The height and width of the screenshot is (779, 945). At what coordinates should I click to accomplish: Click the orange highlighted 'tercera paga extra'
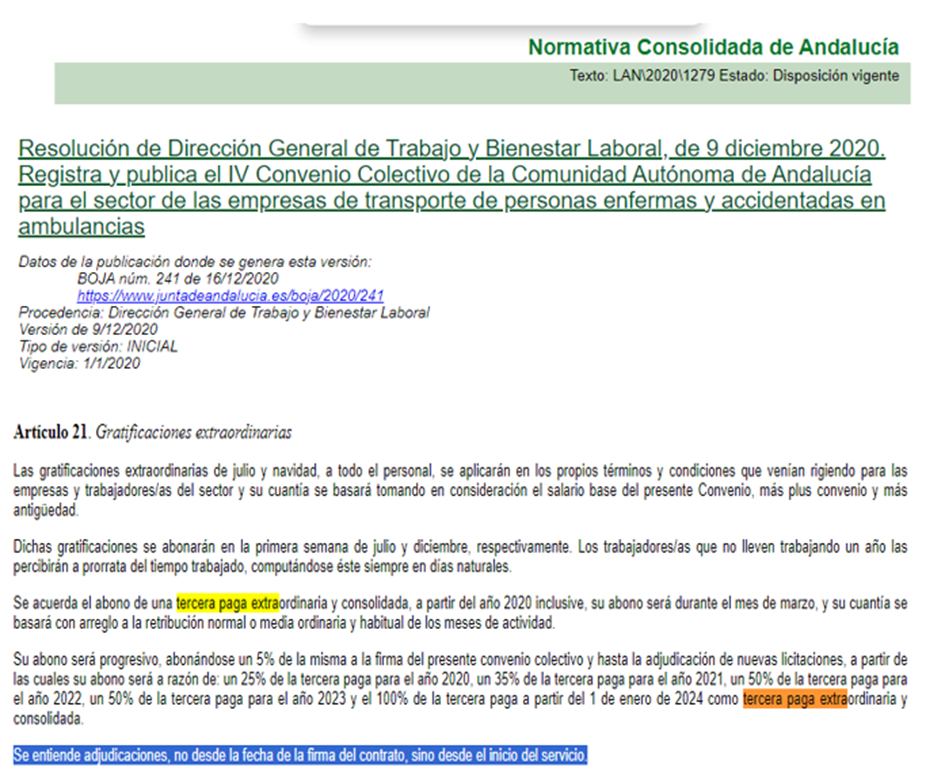[795, 698]
